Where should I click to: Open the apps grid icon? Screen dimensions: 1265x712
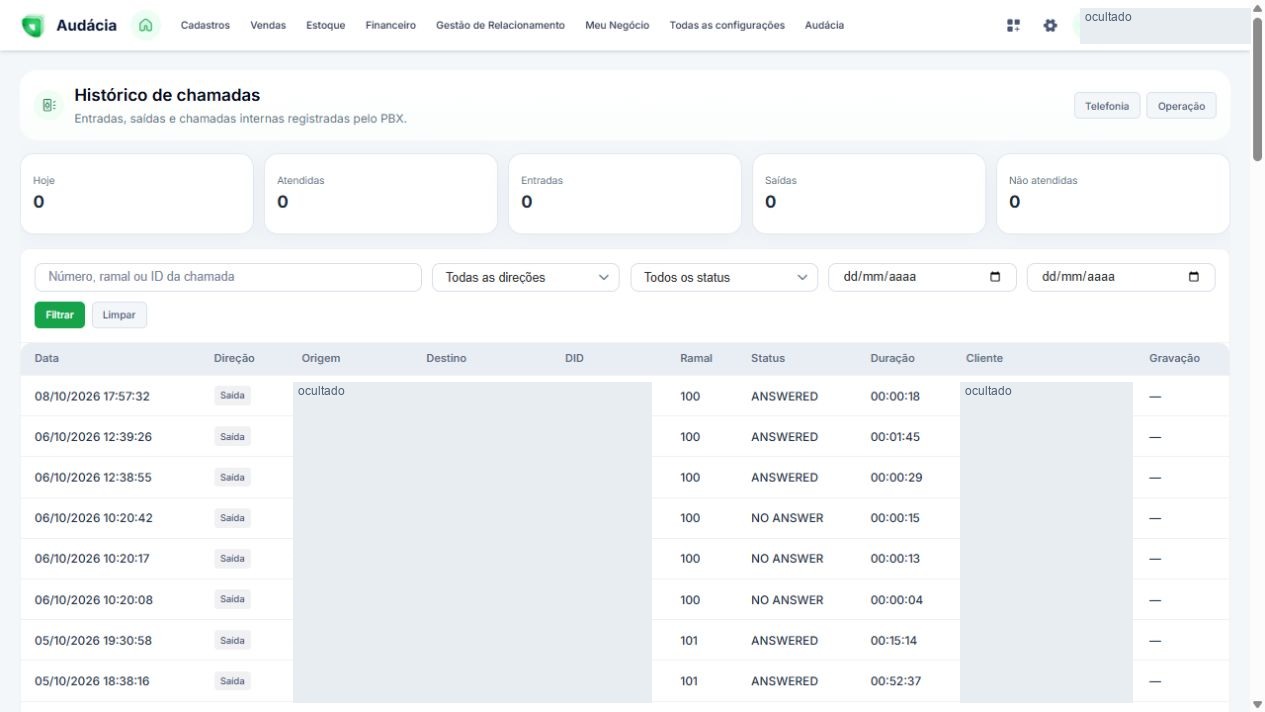coord(1014,26)
